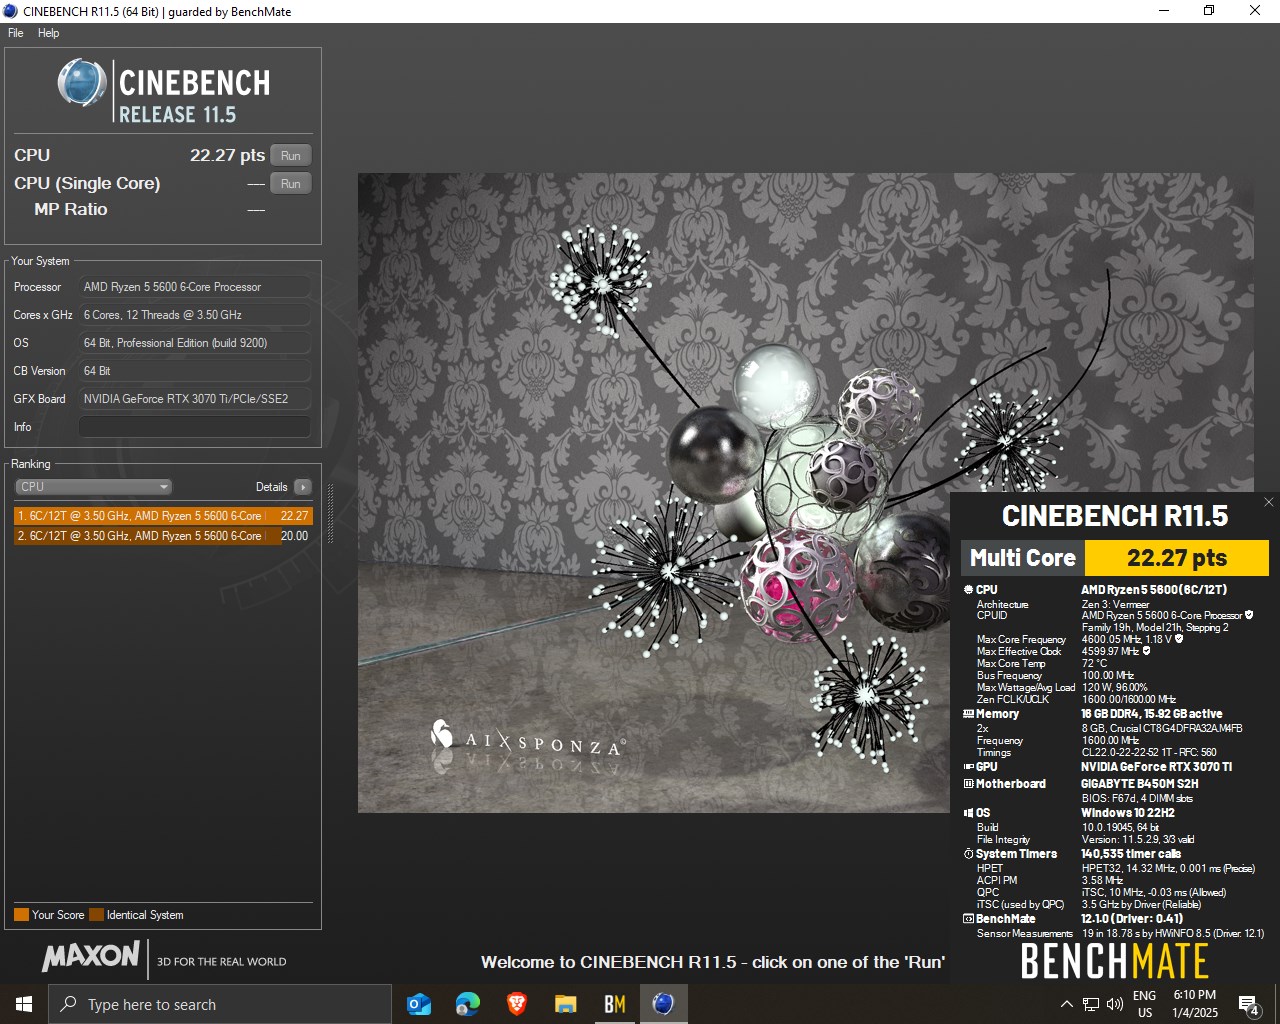The height and width of the screenshot is (1024, 1280).
Task: Click the CPU score 22.27 pts text
Action: tap(227, 155)
